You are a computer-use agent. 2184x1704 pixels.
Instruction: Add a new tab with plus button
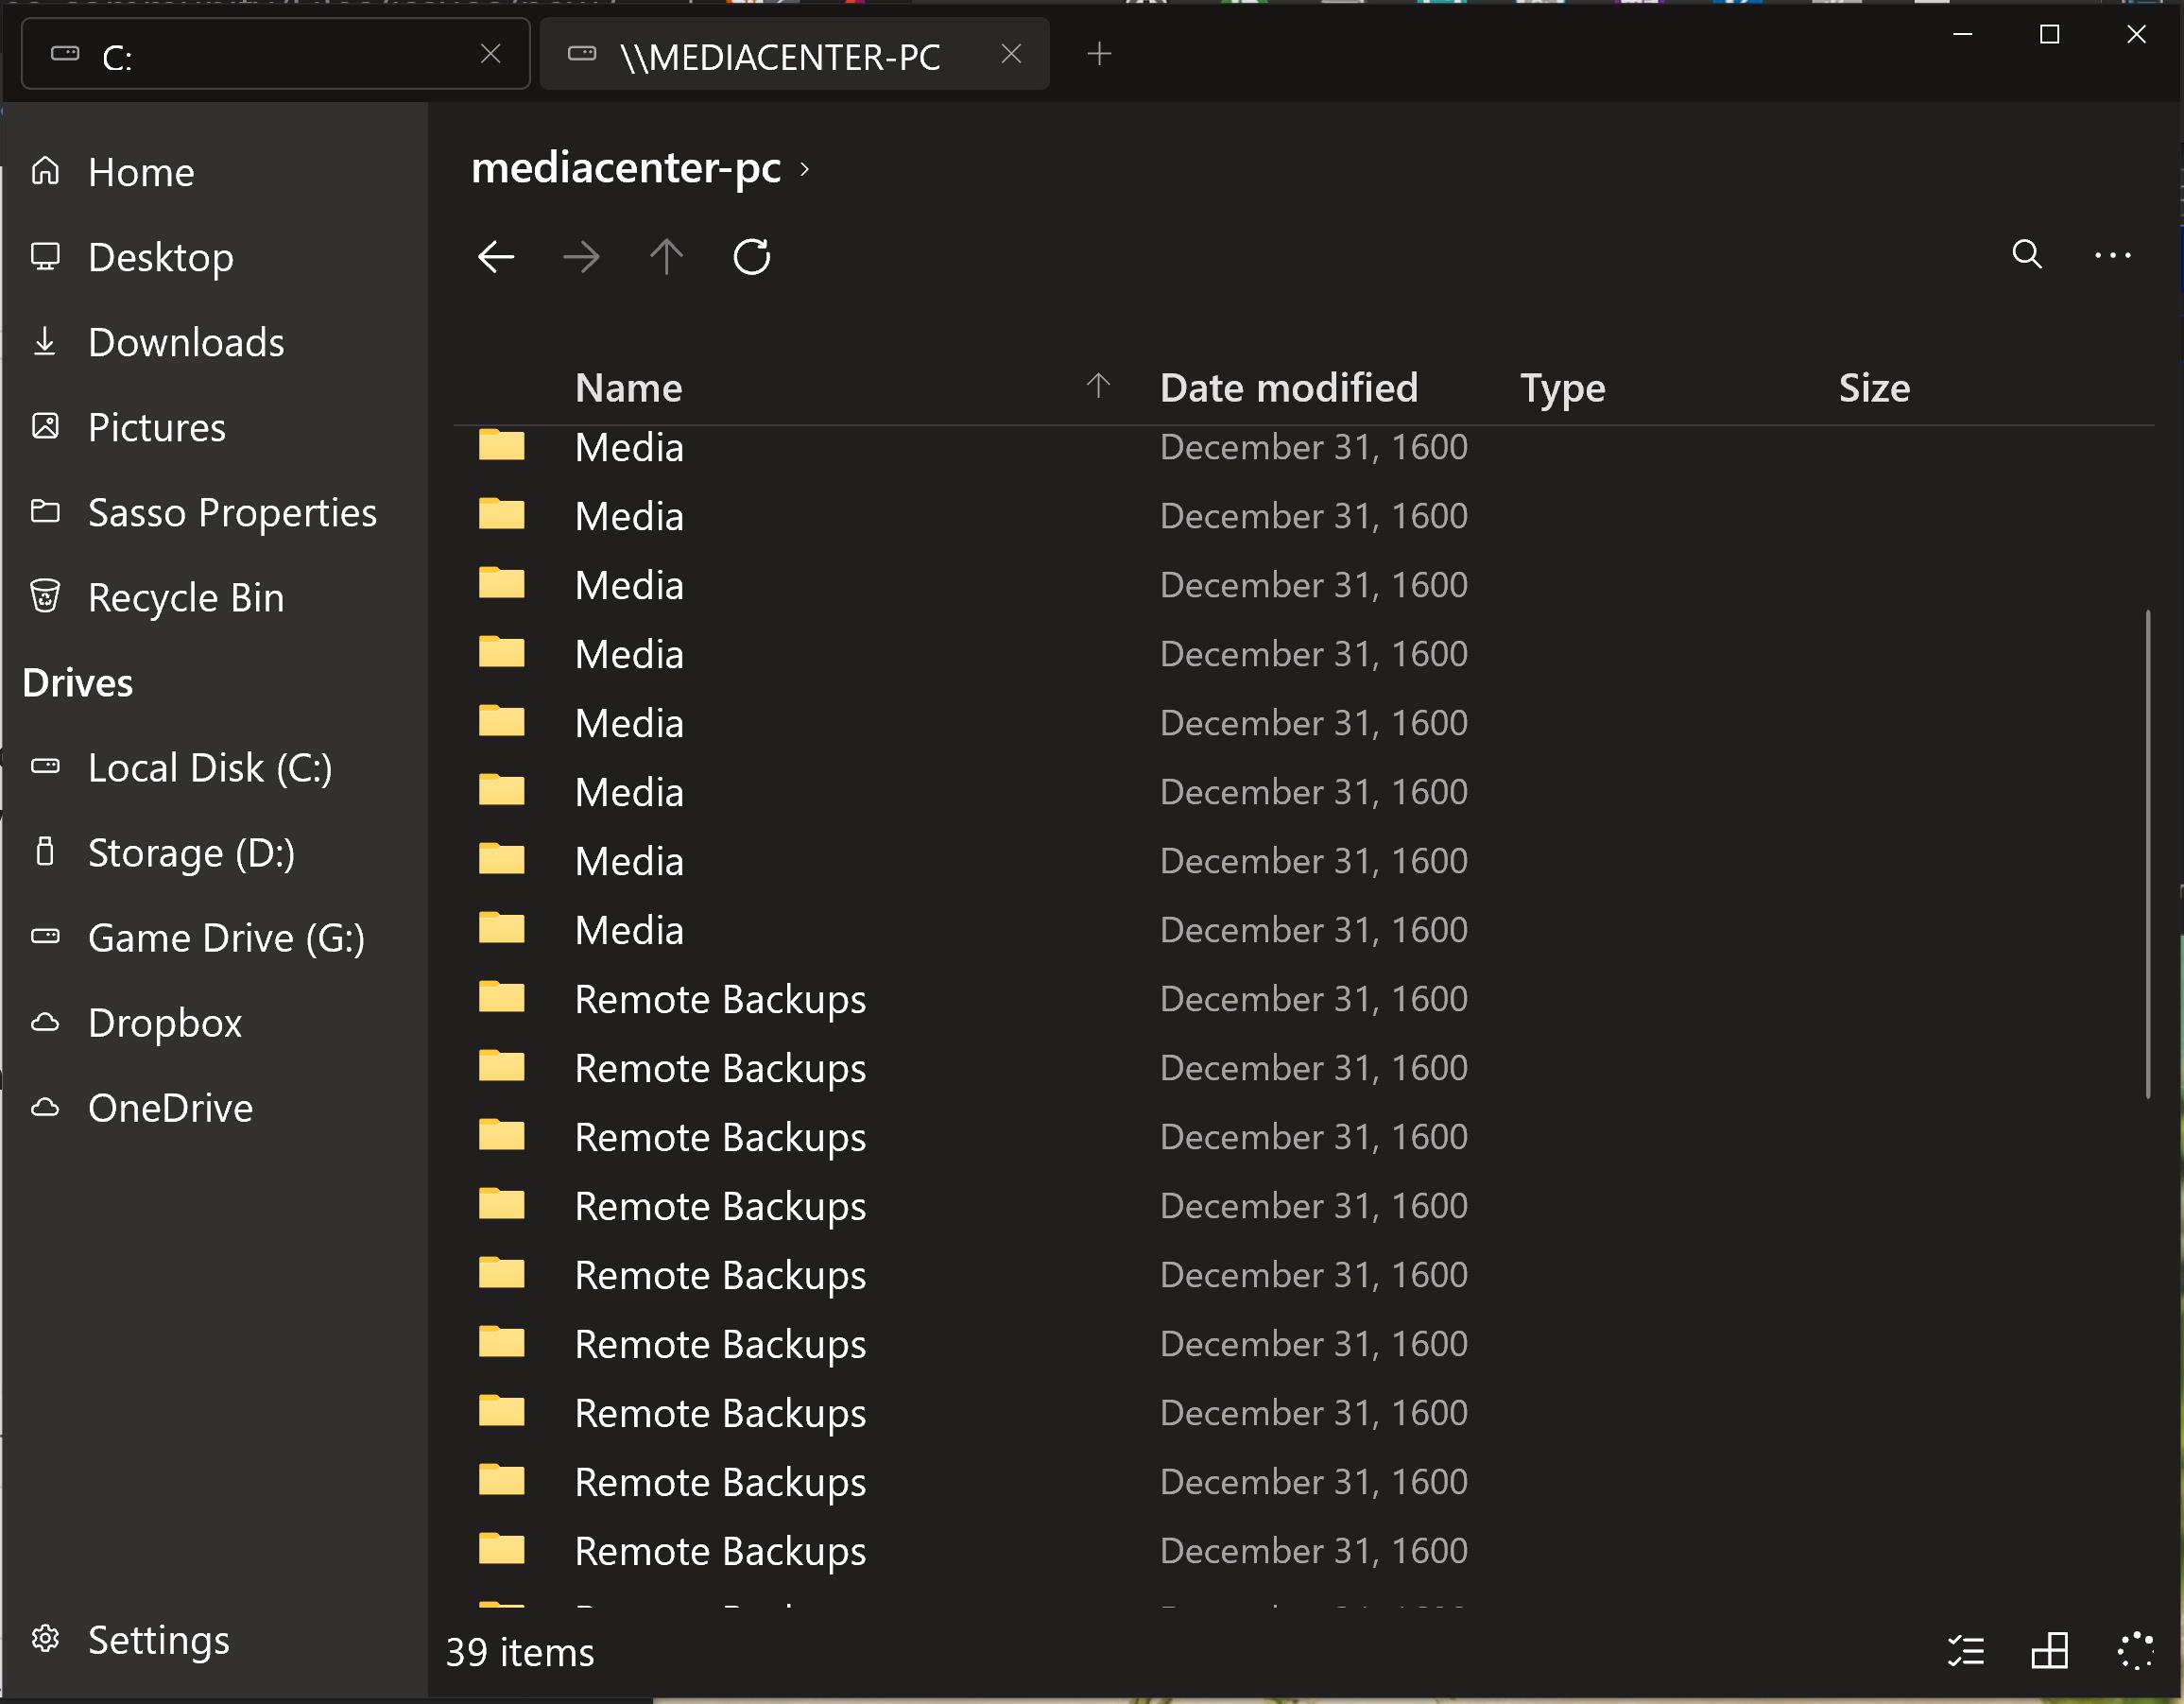1099,54
